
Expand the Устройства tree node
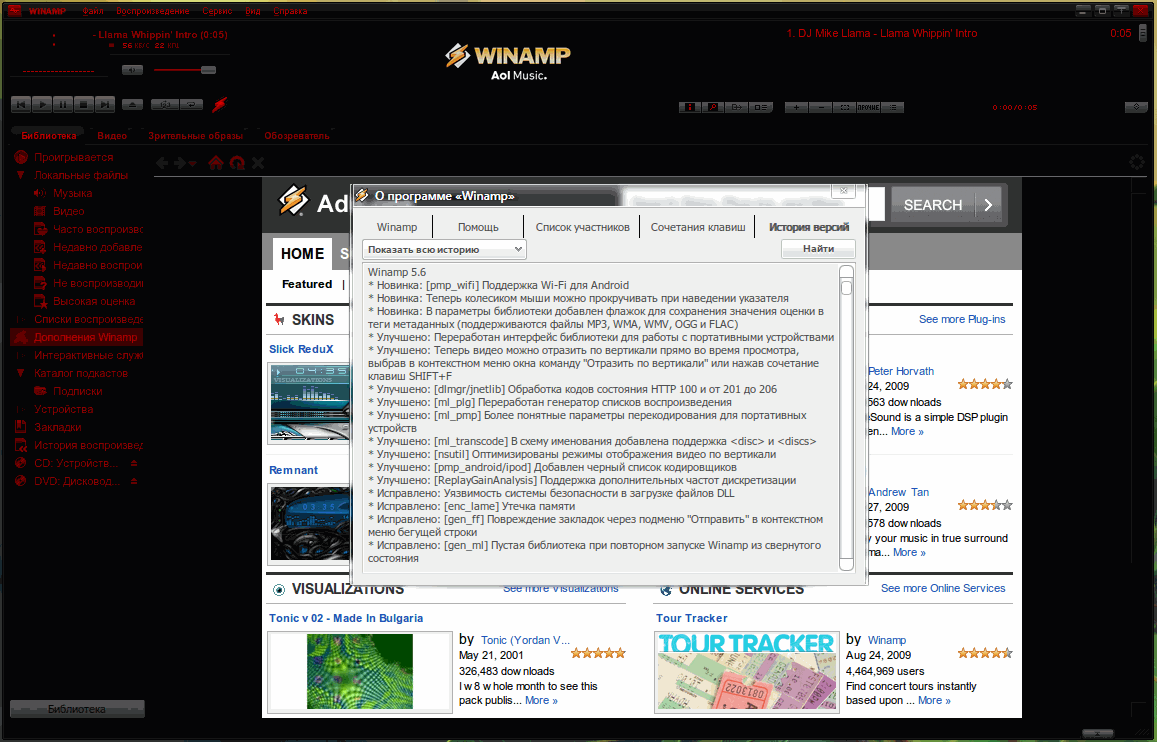pos(21,409)
